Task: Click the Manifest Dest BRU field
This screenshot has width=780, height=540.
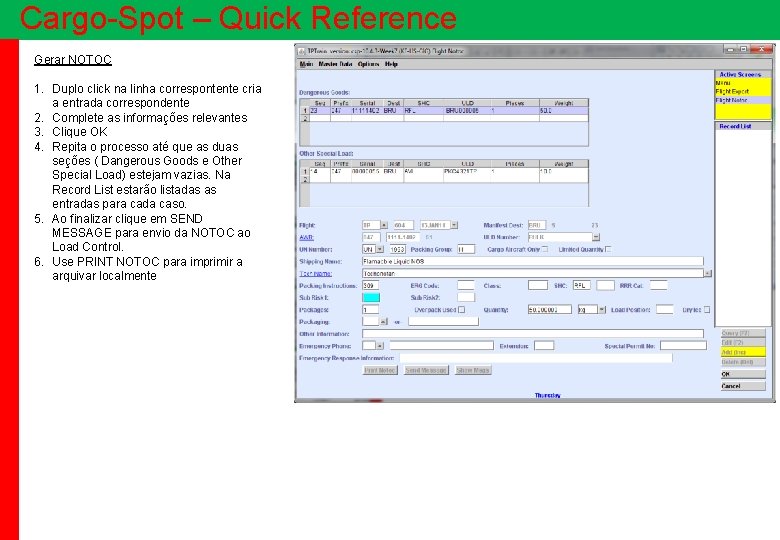Action: click(537, 225)
